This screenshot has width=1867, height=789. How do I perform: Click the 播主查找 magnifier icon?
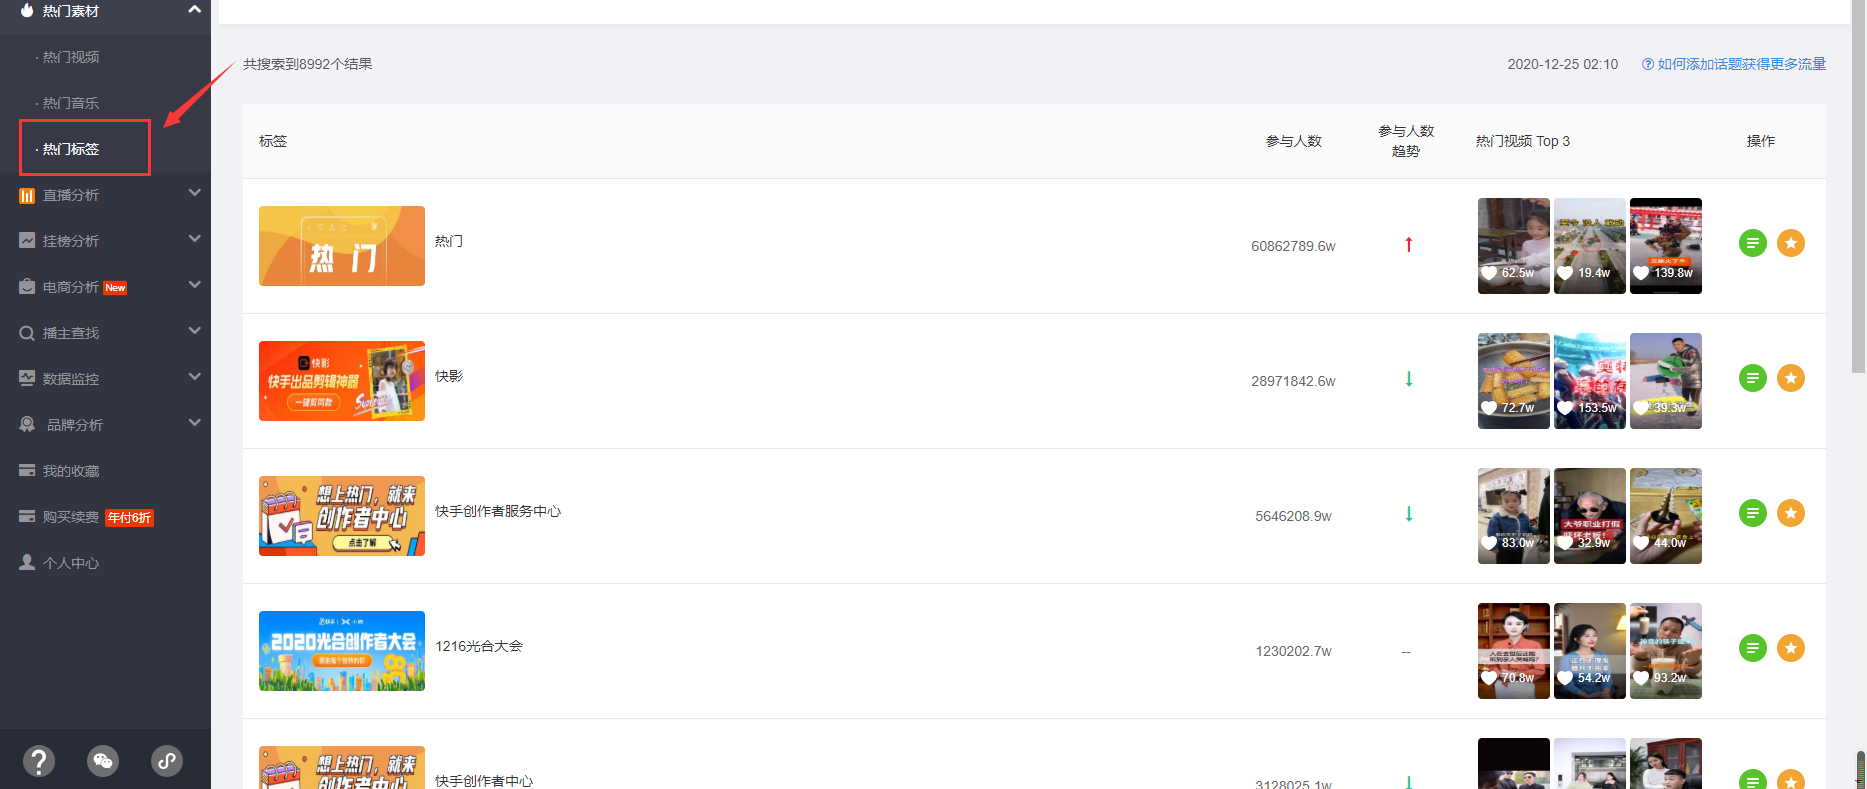[x=27, y=333]
